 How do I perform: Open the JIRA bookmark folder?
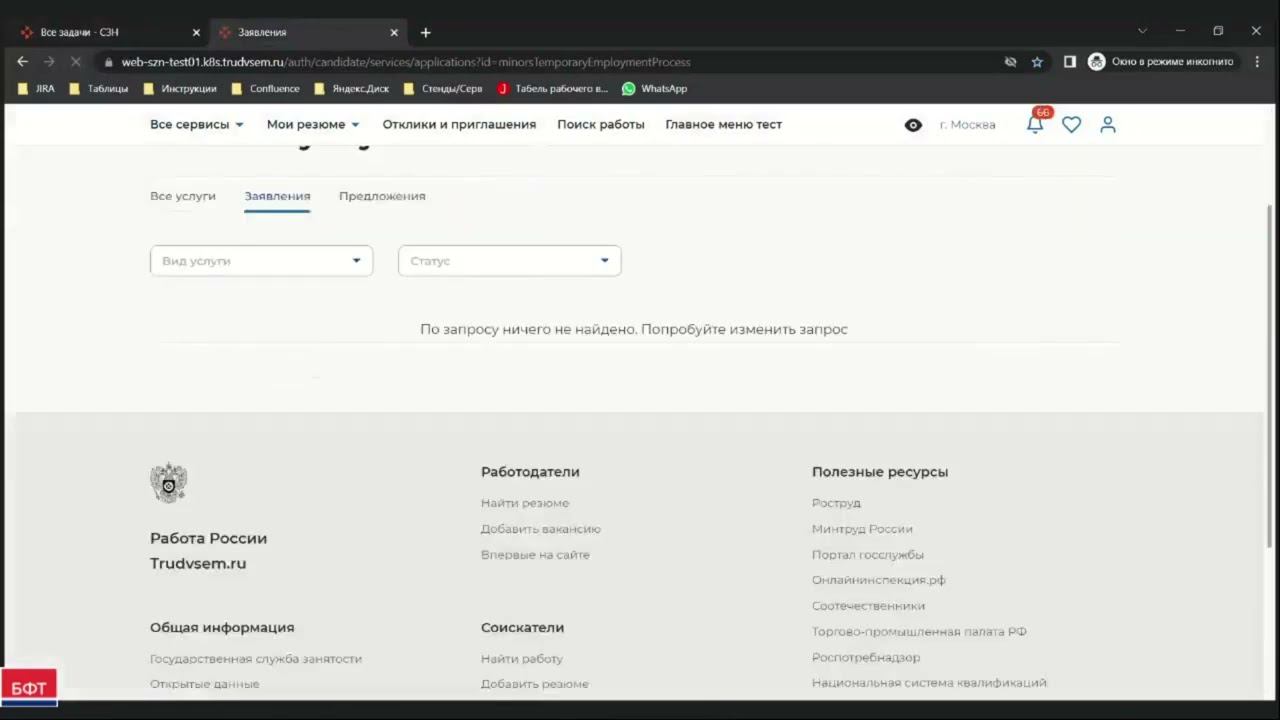[x=36, y=88]
